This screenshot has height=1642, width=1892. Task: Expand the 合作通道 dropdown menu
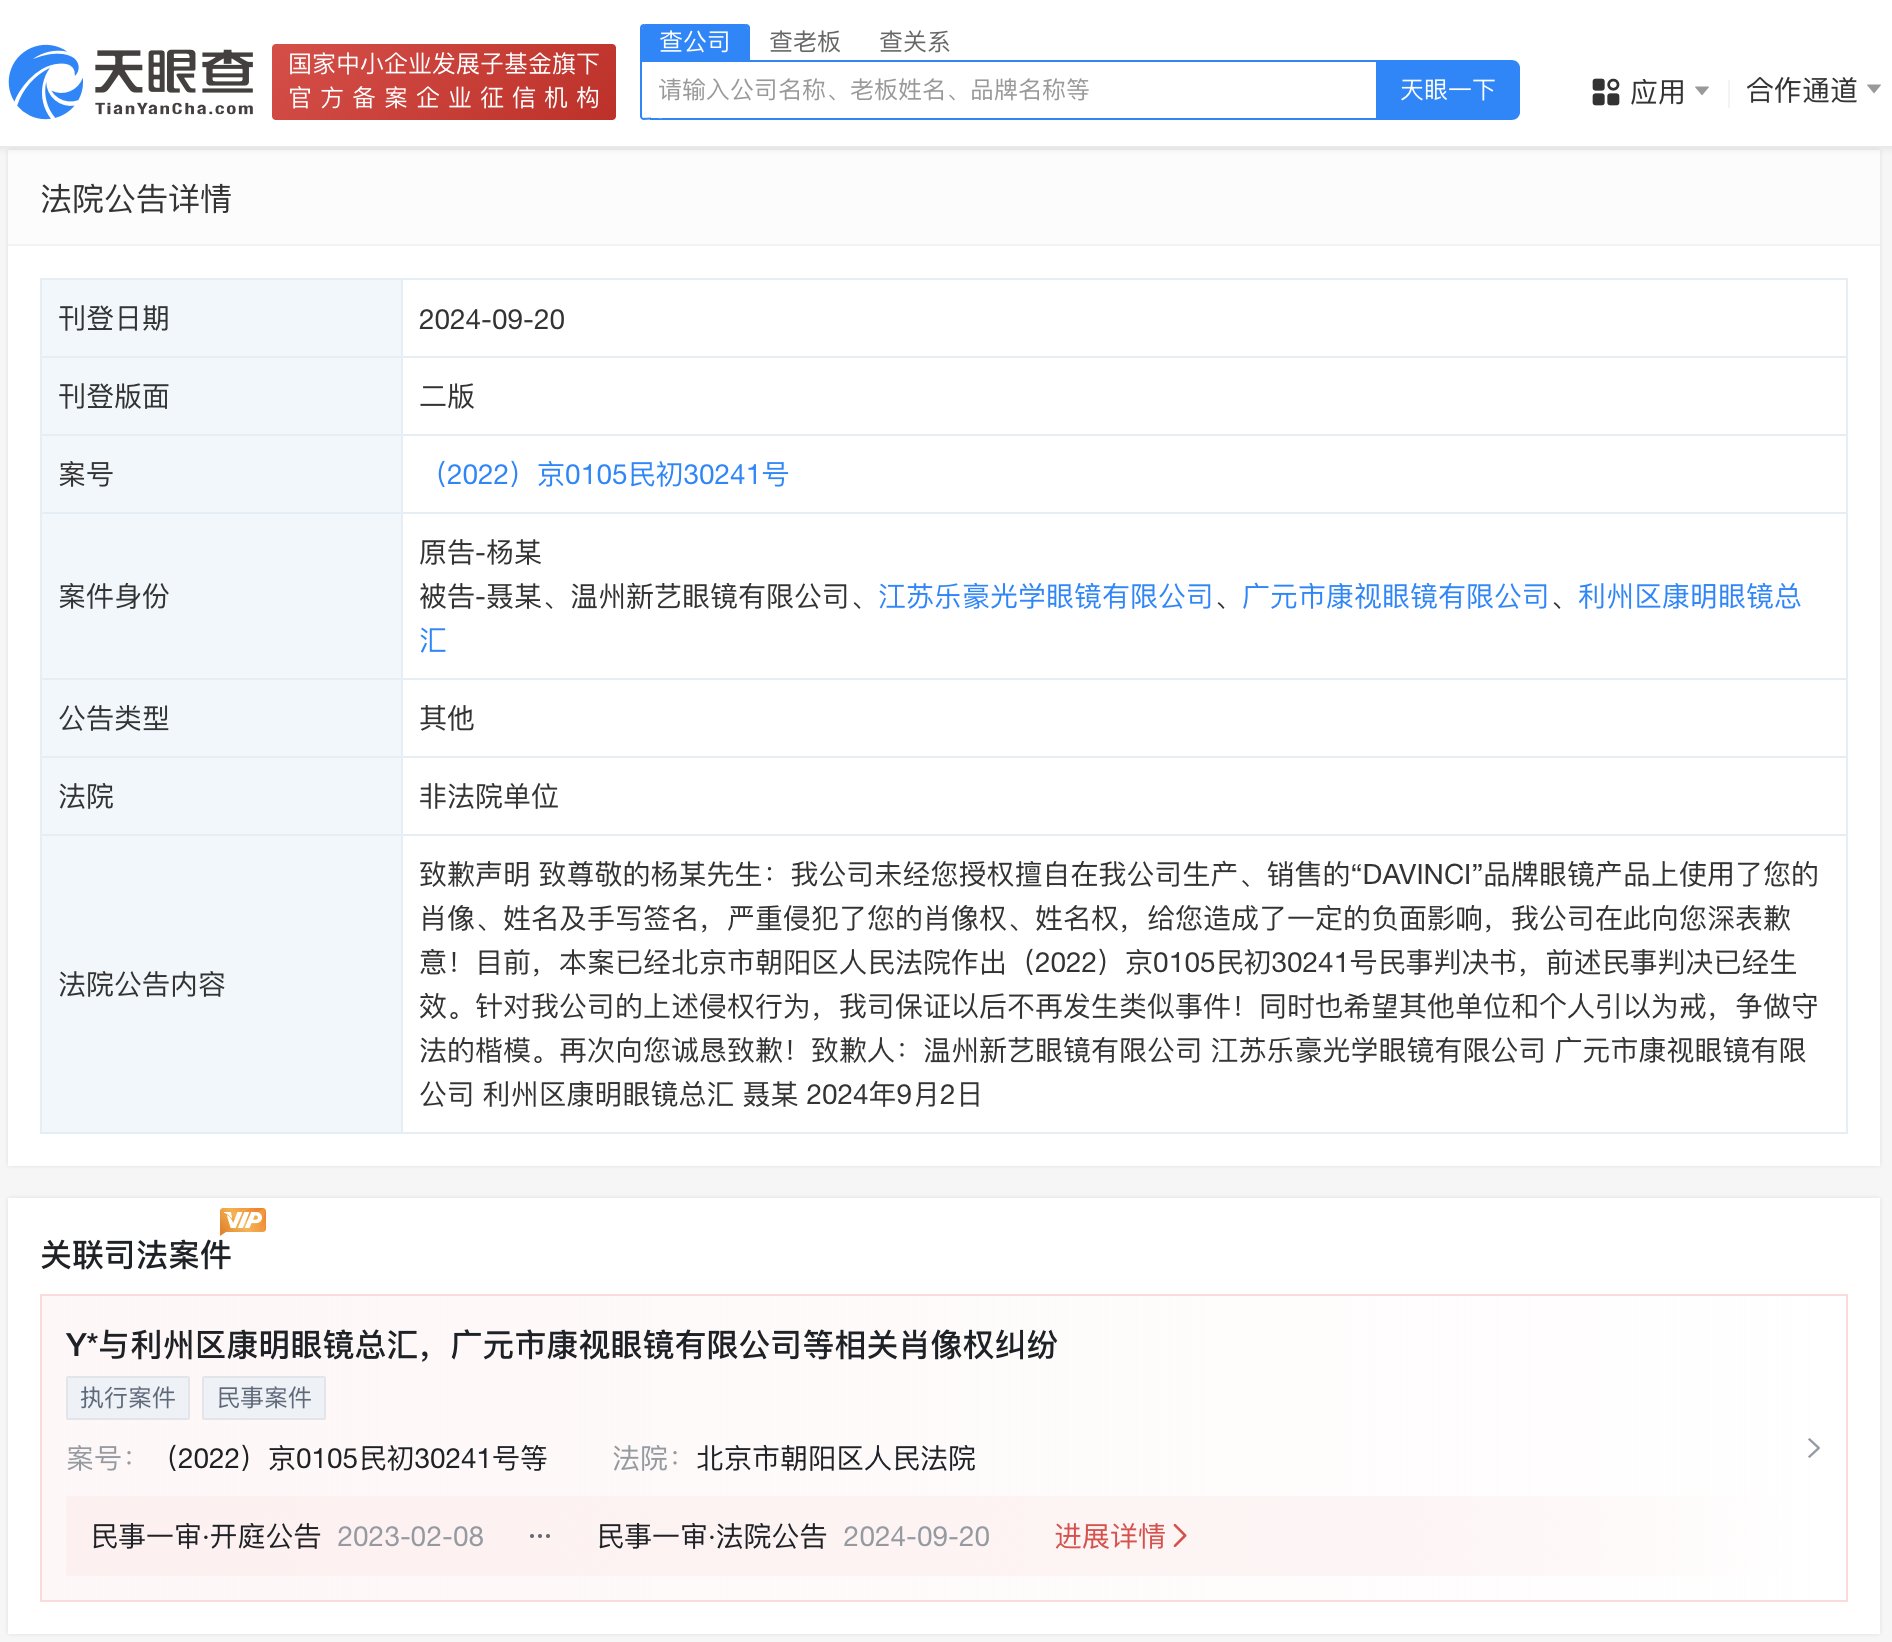(x=1812, y=90)
